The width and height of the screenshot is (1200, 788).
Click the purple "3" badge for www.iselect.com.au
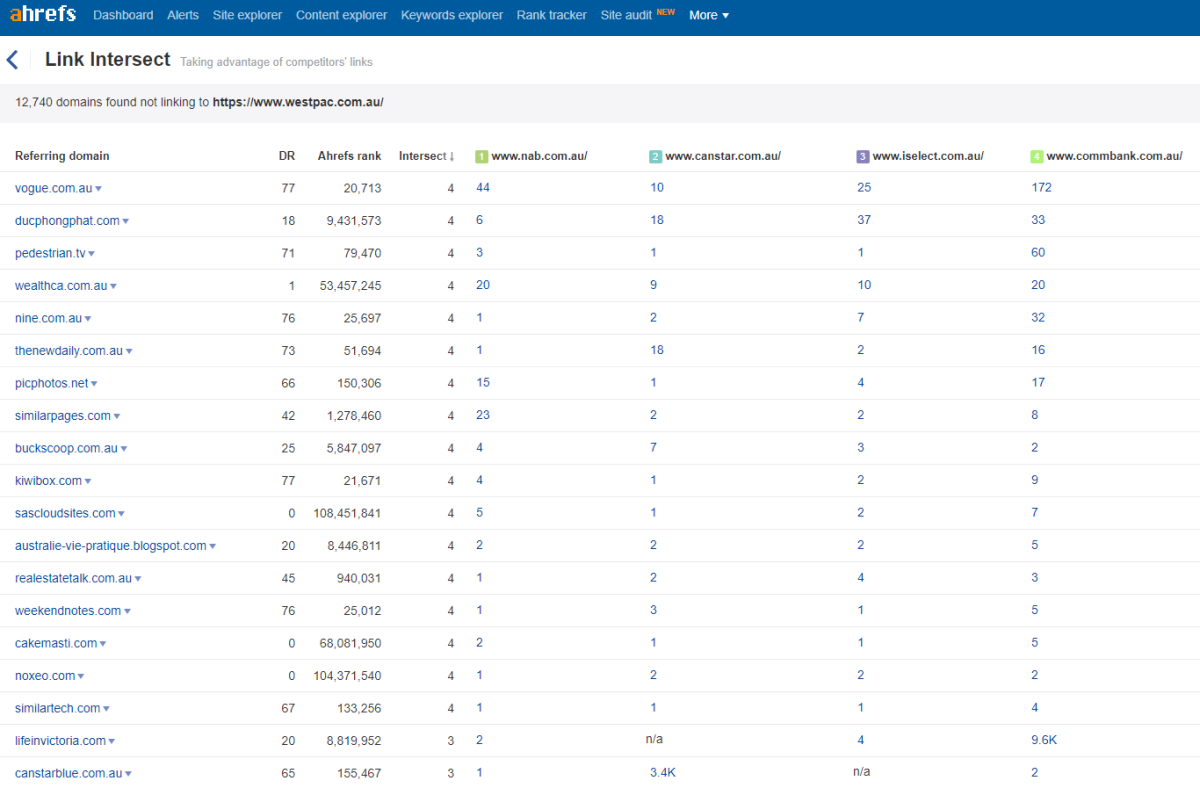[862, 156]
